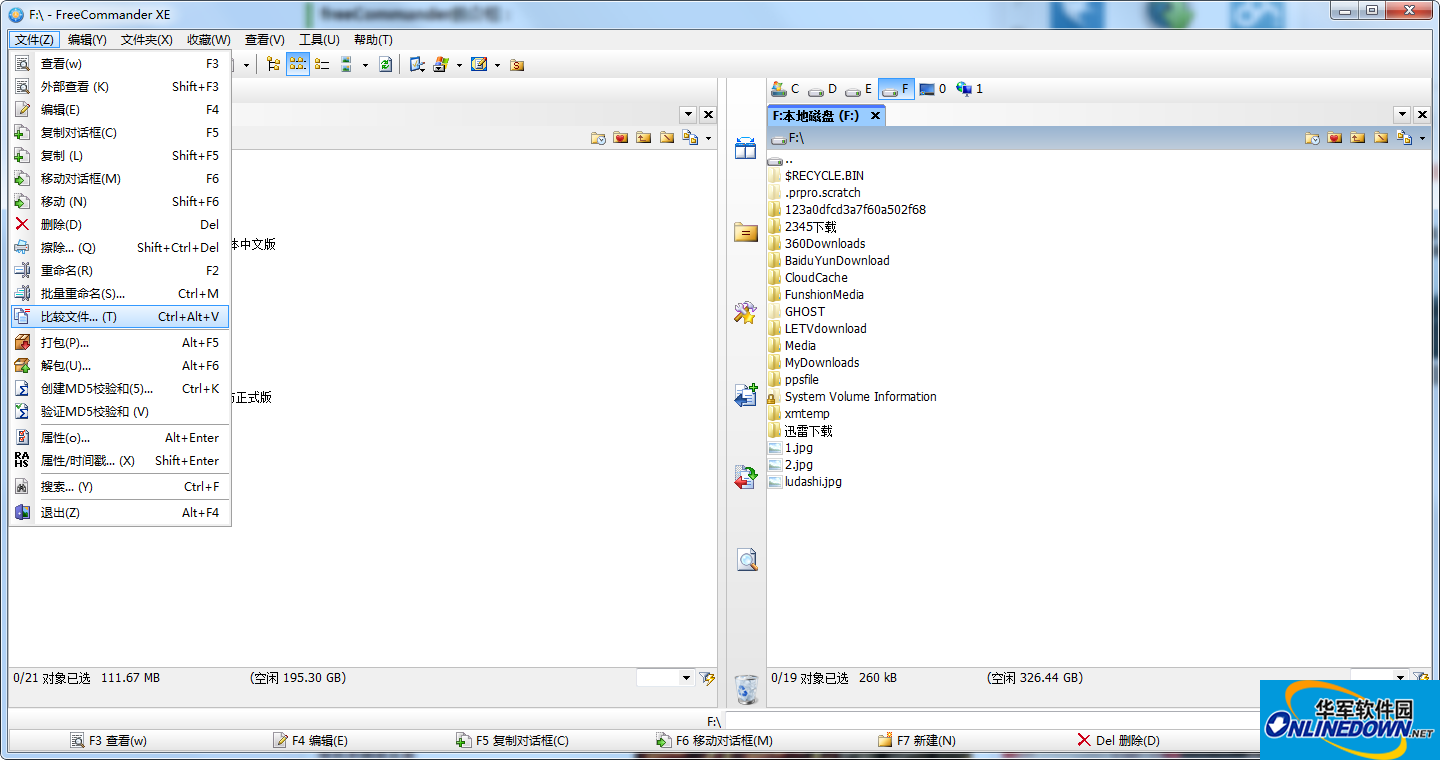Open the left panel address bar dropdown arrow

click(708, 138)
